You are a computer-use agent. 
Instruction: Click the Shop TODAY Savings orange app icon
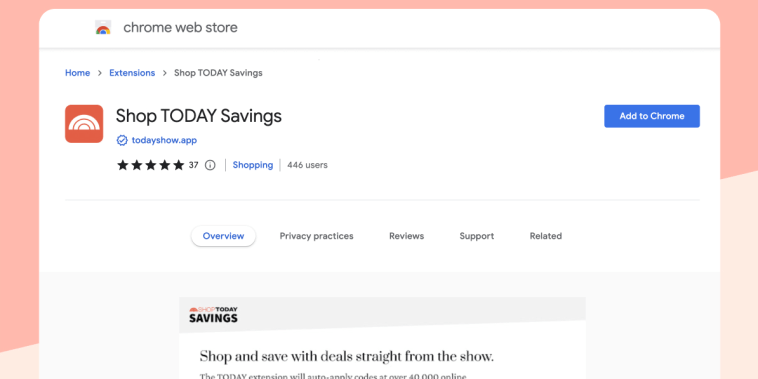tap(84, 124)
